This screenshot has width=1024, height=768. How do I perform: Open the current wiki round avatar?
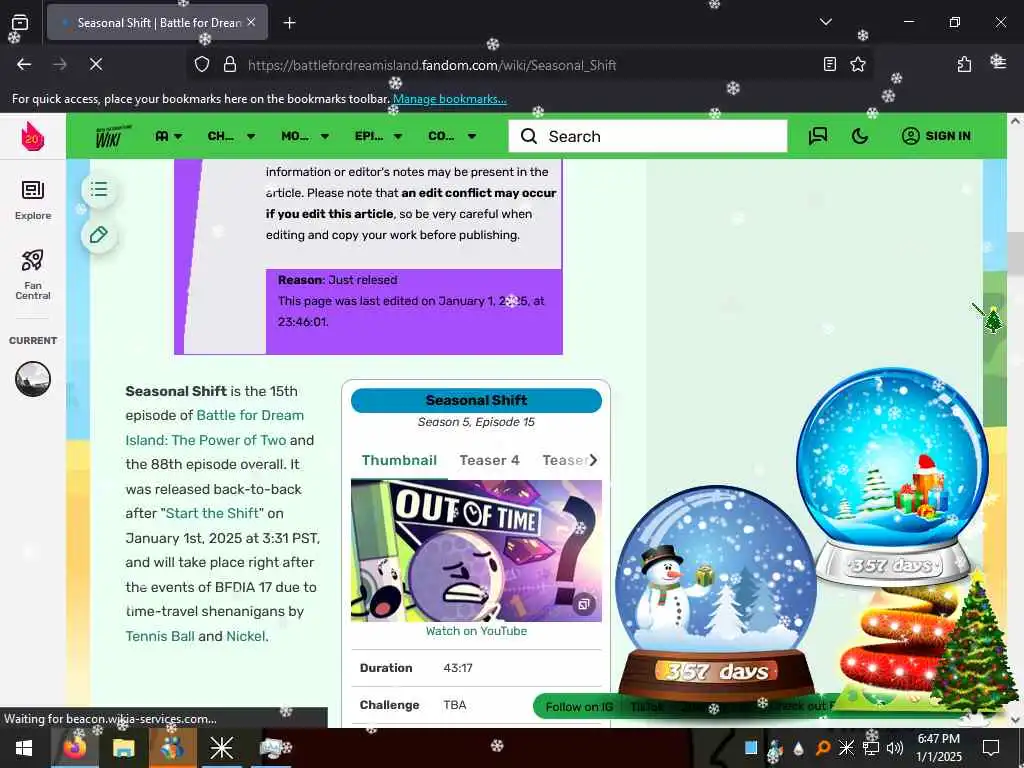tap(33, 379)
